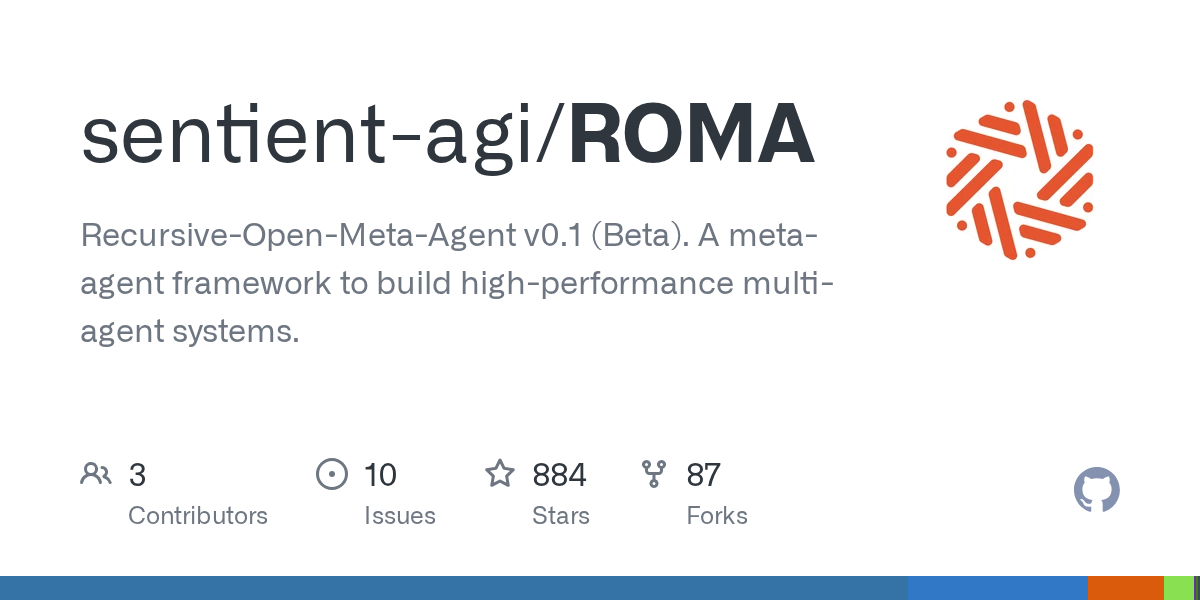Click the orange Sentient repository logo
This screenshot has width=1200, height=600.
click(1020, 180)
